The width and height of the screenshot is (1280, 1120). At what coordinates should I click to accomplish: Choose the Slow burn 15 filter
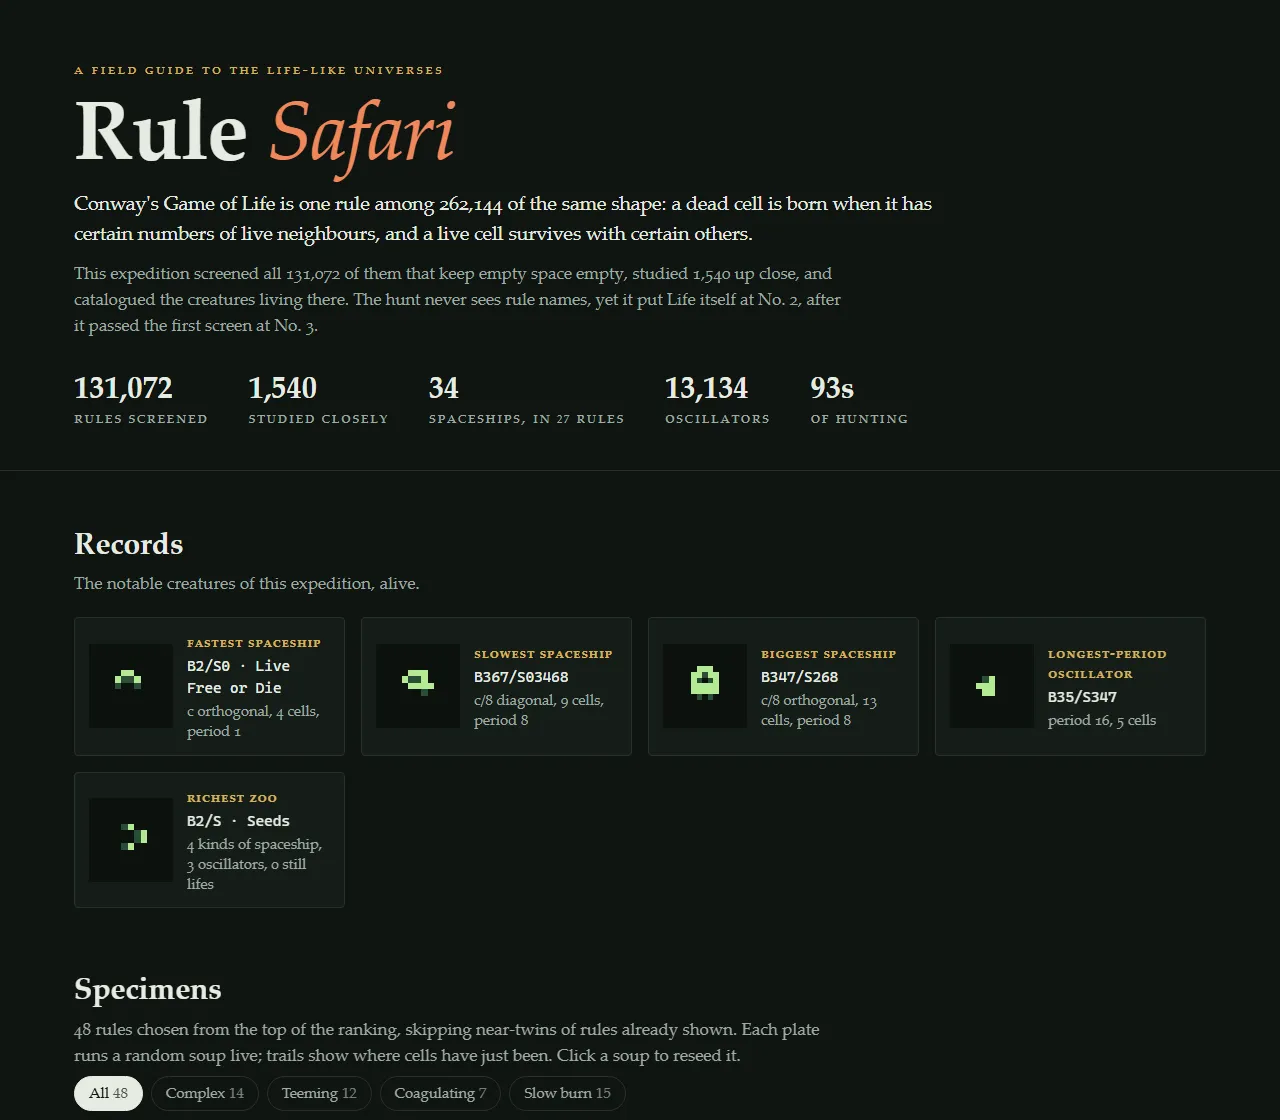click(567, 1093)
